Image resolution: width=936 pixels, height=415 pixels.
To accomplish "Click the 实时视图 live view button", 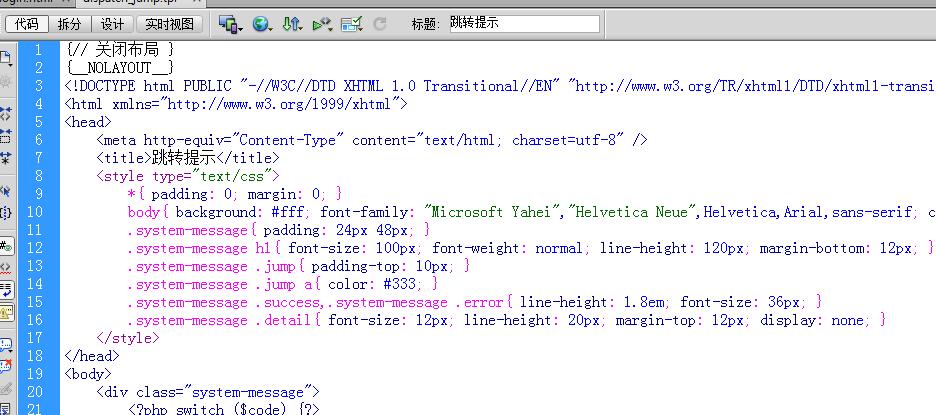I will [167, 24].
